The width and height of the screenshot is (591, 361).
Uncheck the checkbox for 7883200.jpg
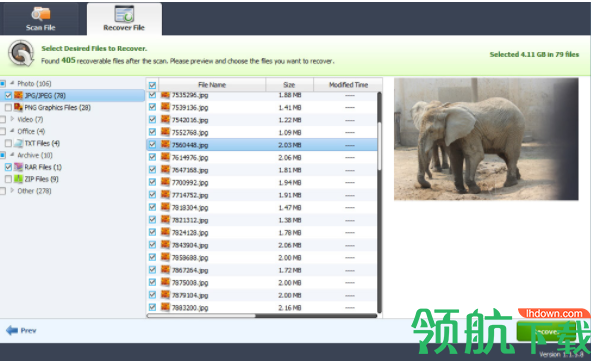pos(152,307)
